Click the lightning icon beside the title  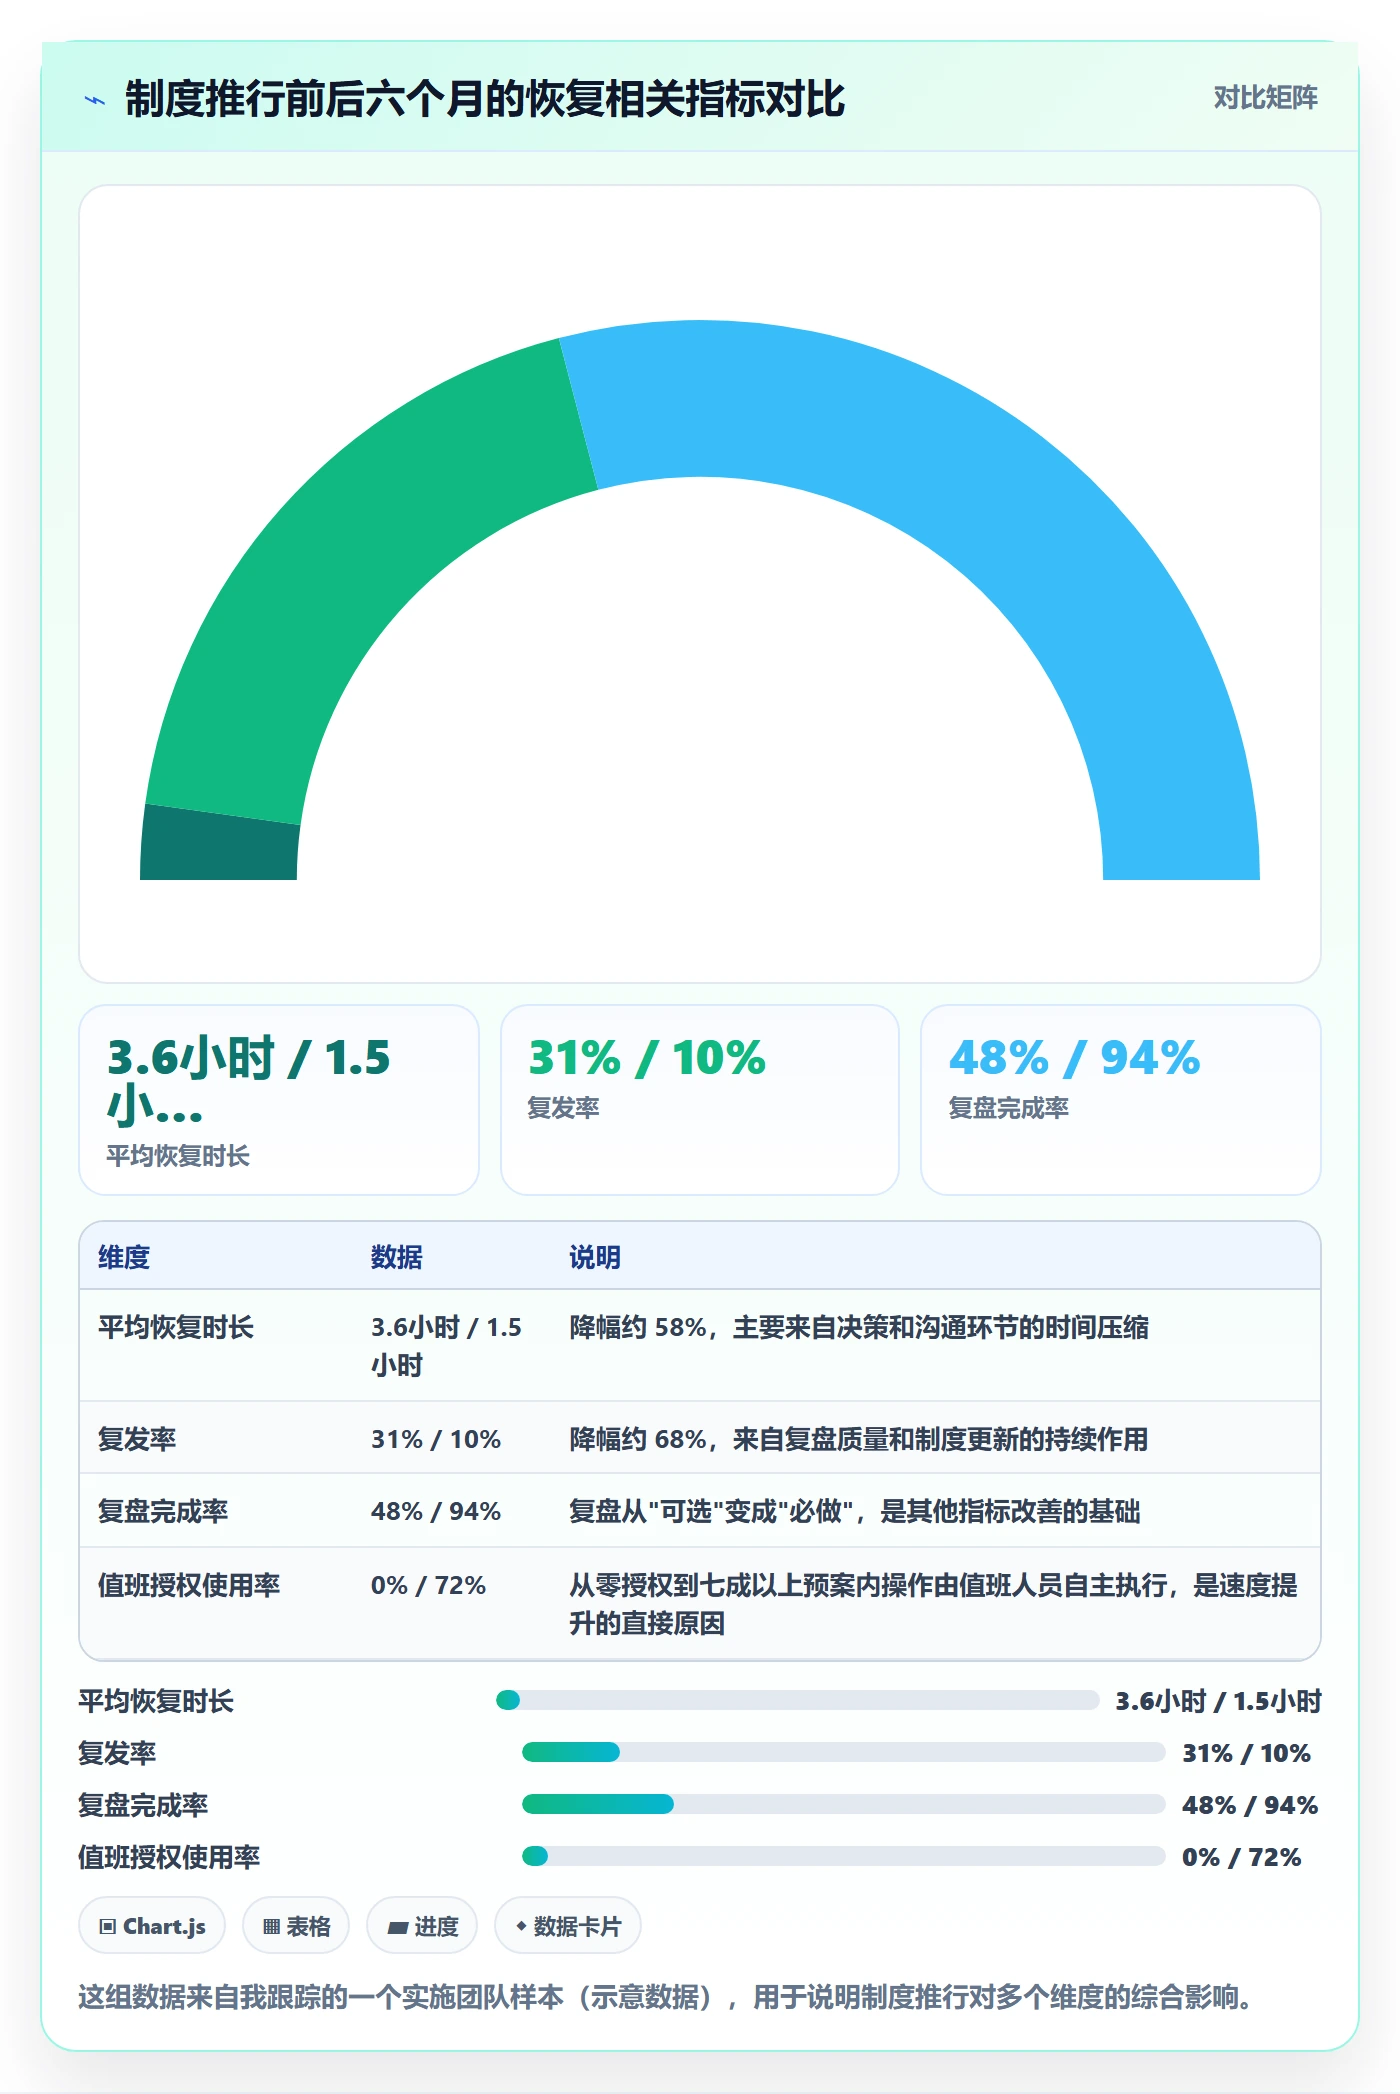coord(95,100)
